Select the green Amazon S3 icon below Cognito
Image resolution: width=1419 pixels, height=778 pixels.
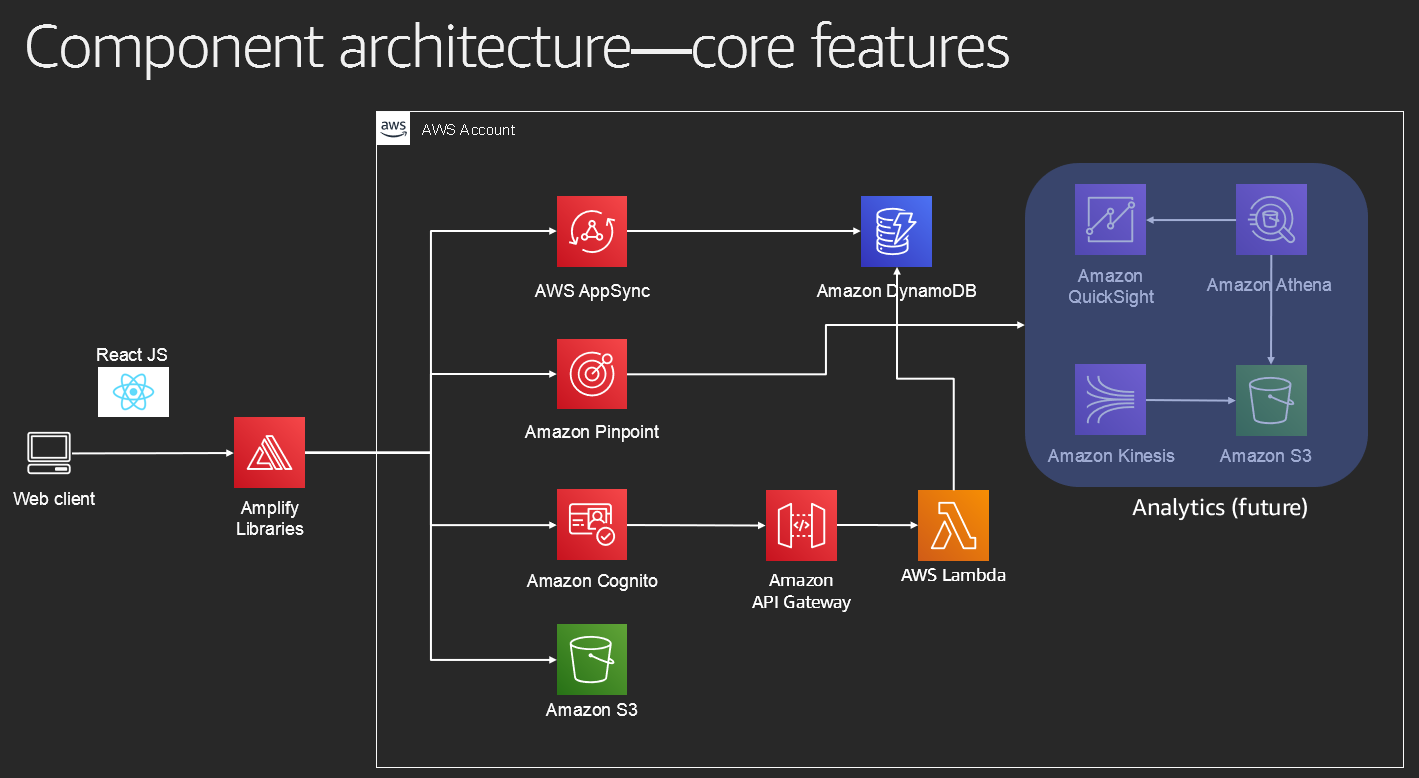point(592,659)
